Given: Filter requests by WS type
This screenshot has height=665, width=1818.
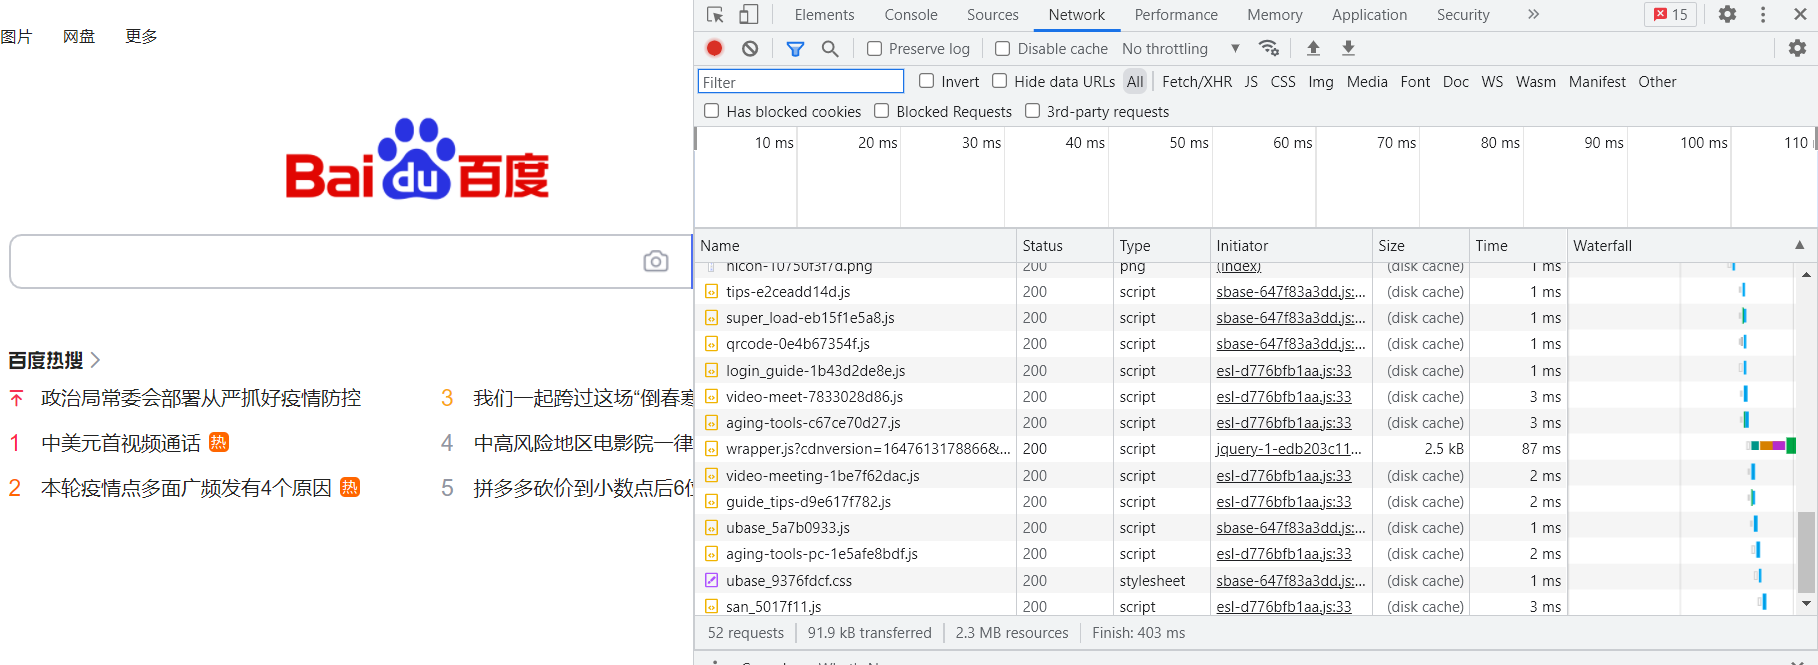Looking at the screenshot, I should tap(1492, 82).
